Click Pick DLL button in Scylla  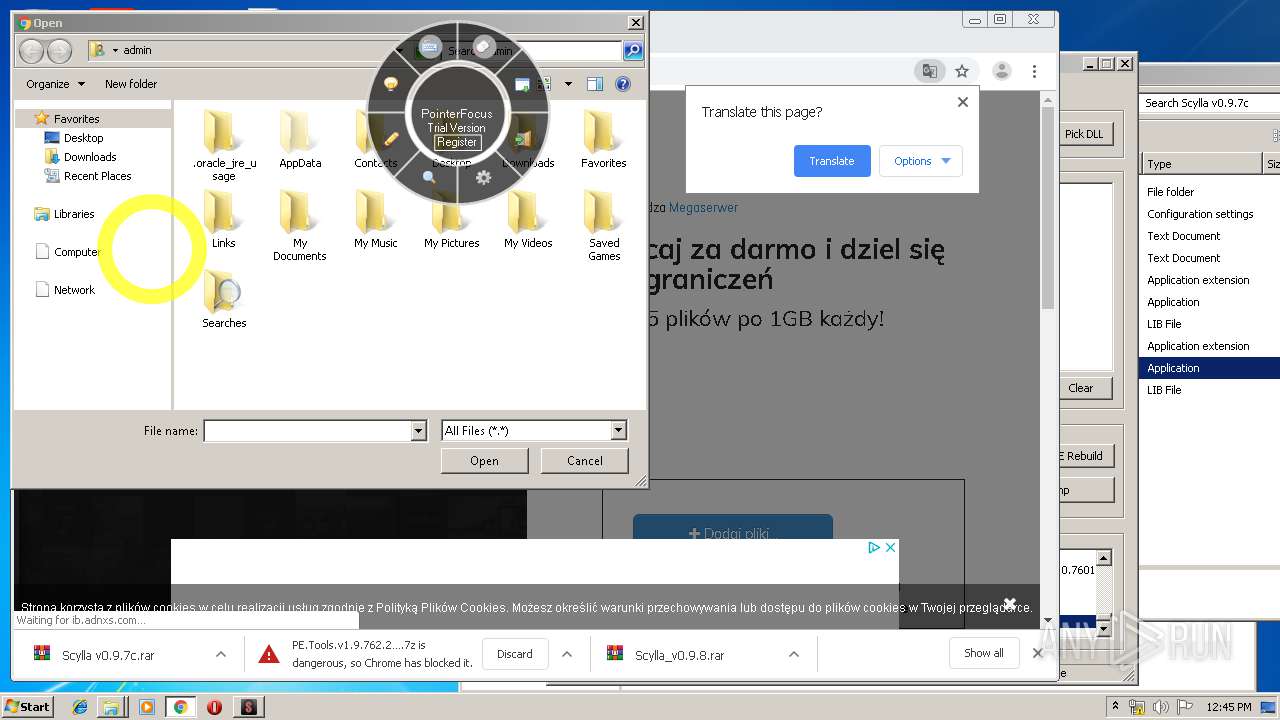[1084, 134]
